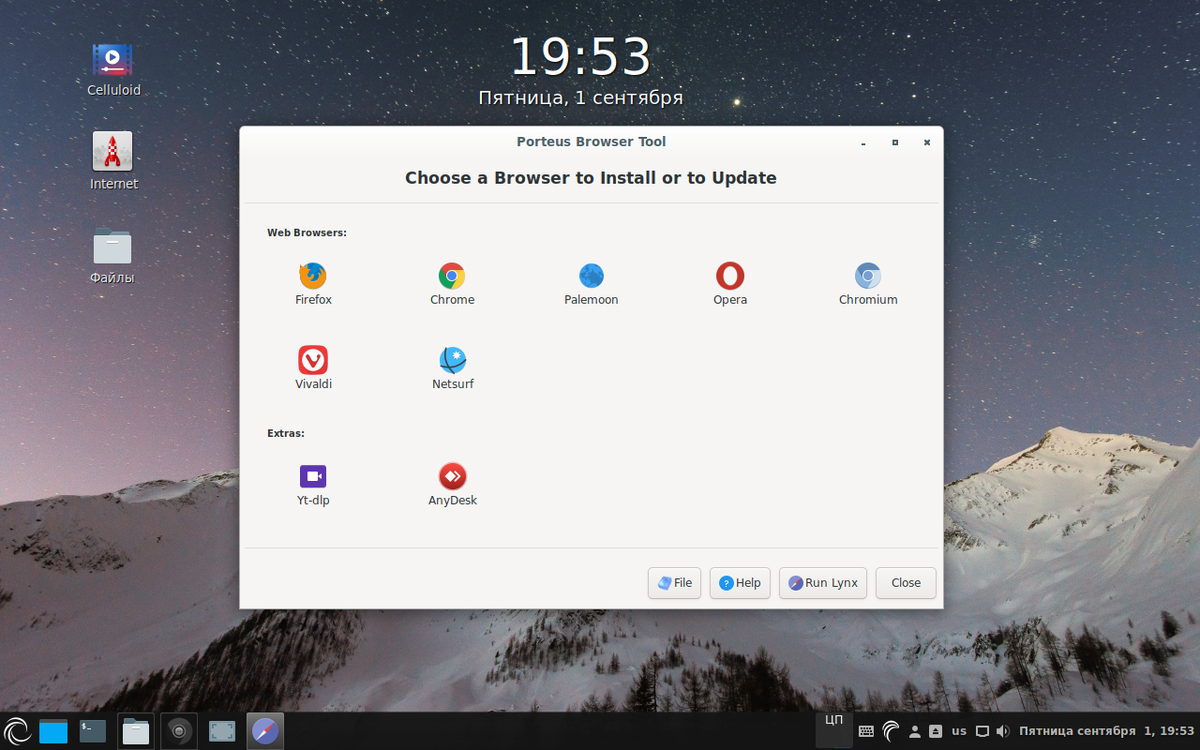Click the account badge tray icon
The height and width of the screenshot is (750, 1200).
935,732
